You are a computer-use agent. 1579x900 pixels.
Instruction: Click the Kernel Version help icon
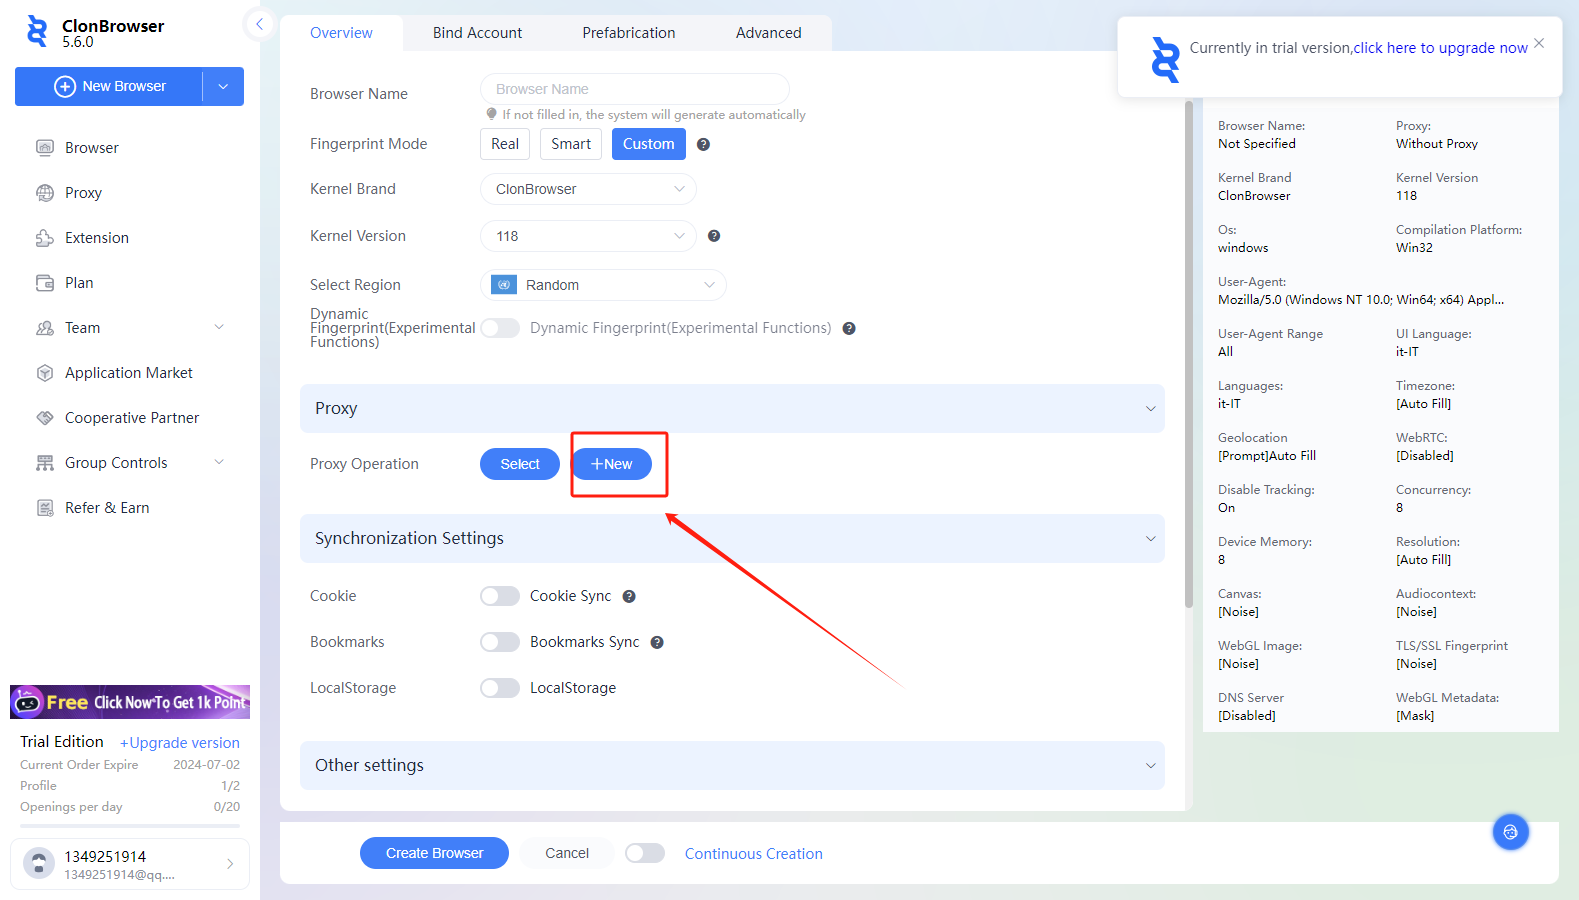point(714,236)
